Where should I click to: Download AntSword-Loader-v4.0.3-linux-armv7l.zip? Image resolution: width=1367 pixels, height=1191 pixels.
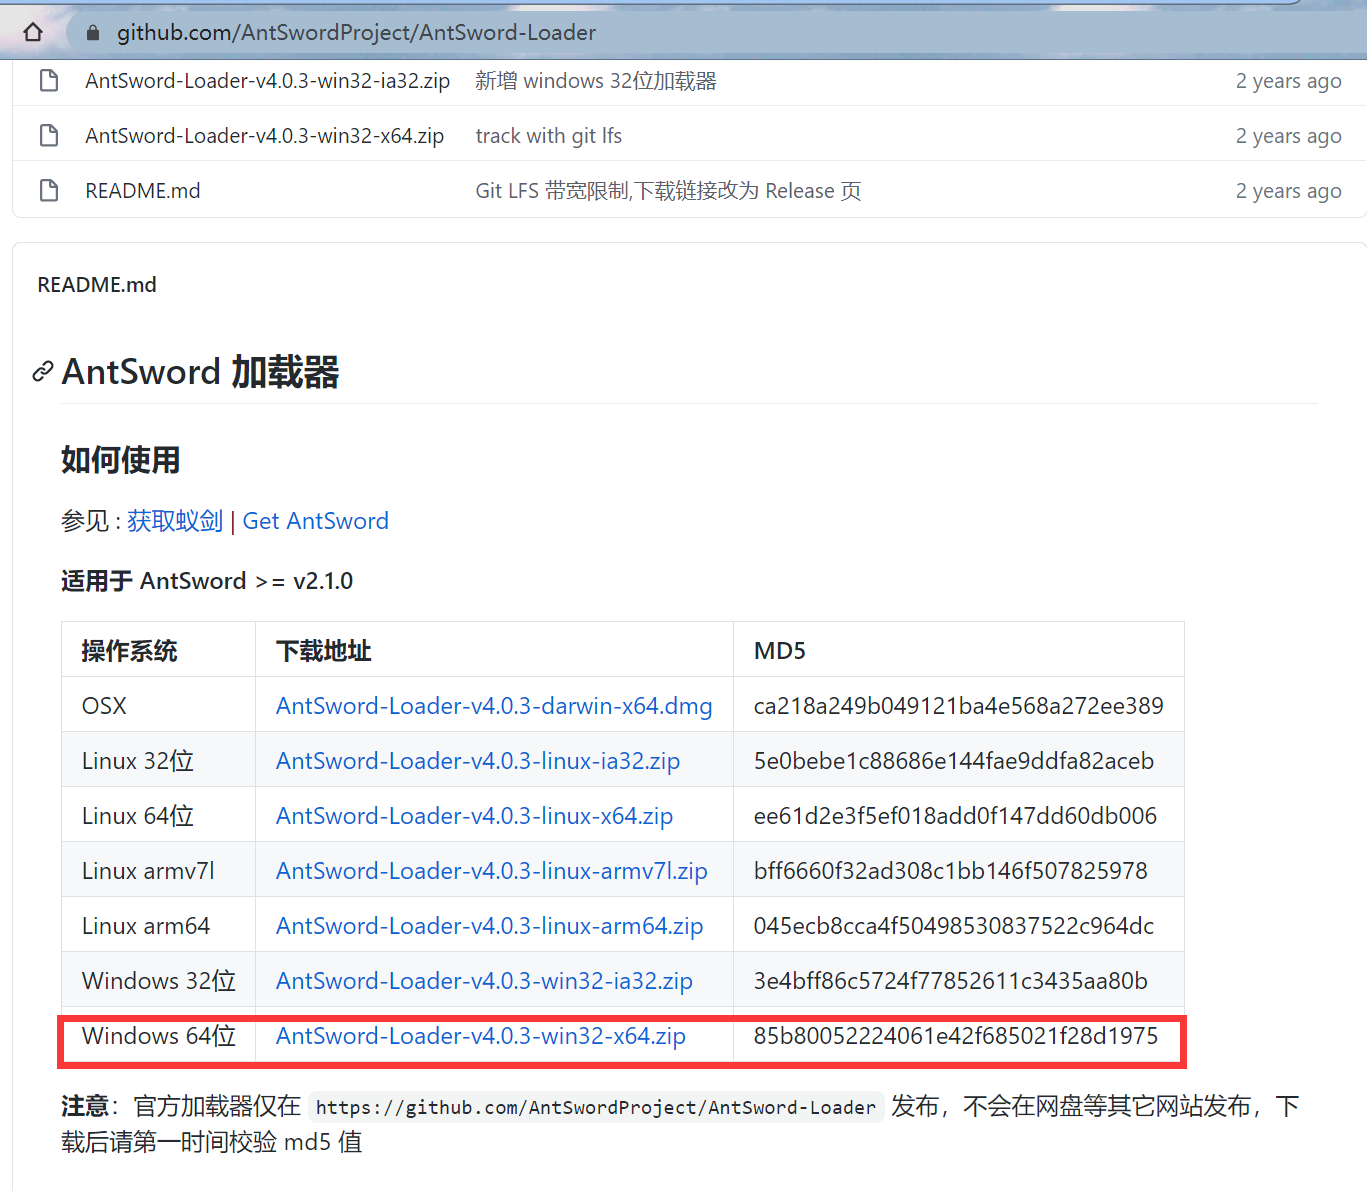(x=492, y=871)
